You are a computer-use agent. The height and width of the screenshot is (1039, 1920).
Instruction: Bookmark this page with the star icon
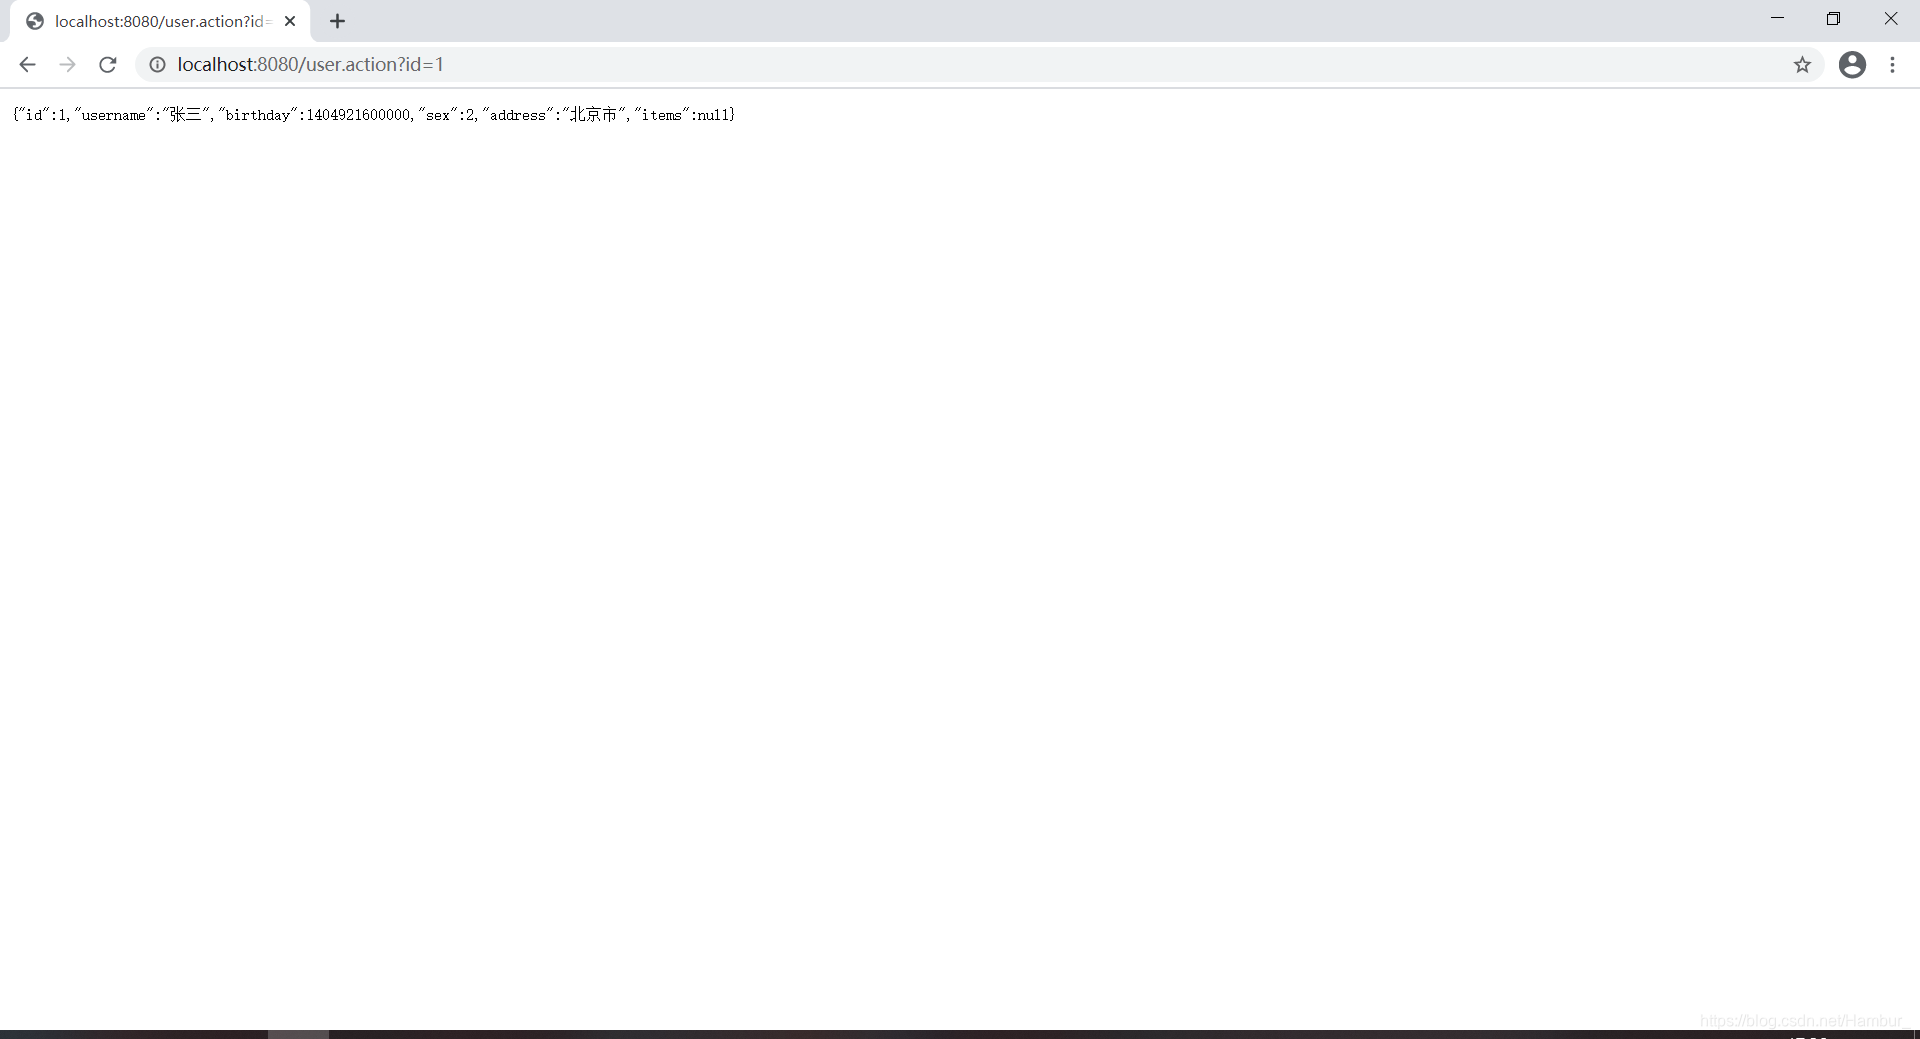[1802, 65]
